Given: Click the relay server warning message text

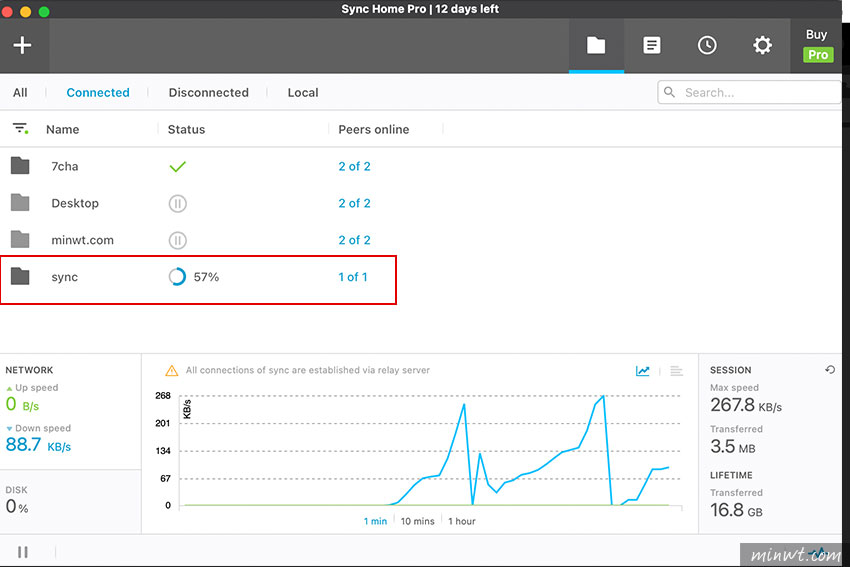Looking at the screenshot, I should pyautogui.click(x=307, y=370).
